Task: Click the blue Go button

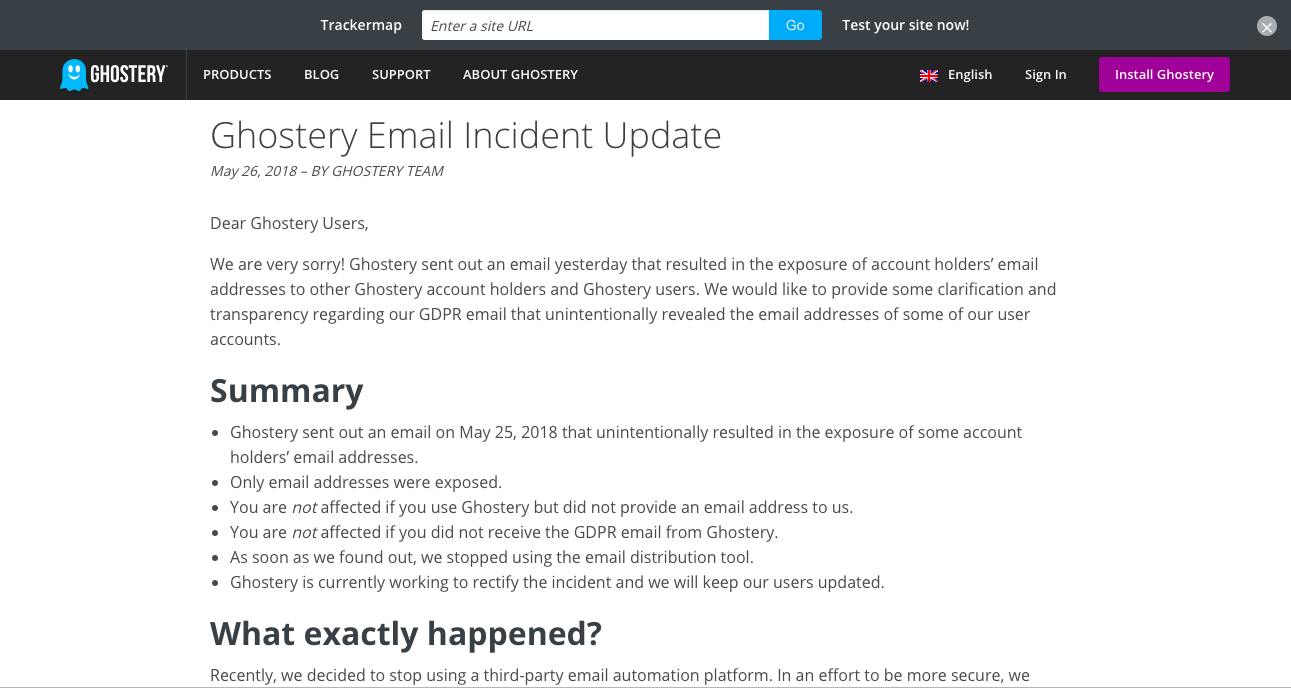Action: click(x=795, y=25)
